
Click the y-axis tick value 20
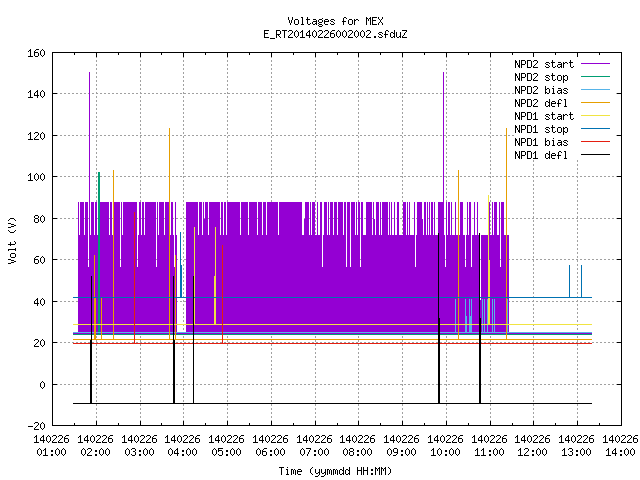[x=39, y=343]
